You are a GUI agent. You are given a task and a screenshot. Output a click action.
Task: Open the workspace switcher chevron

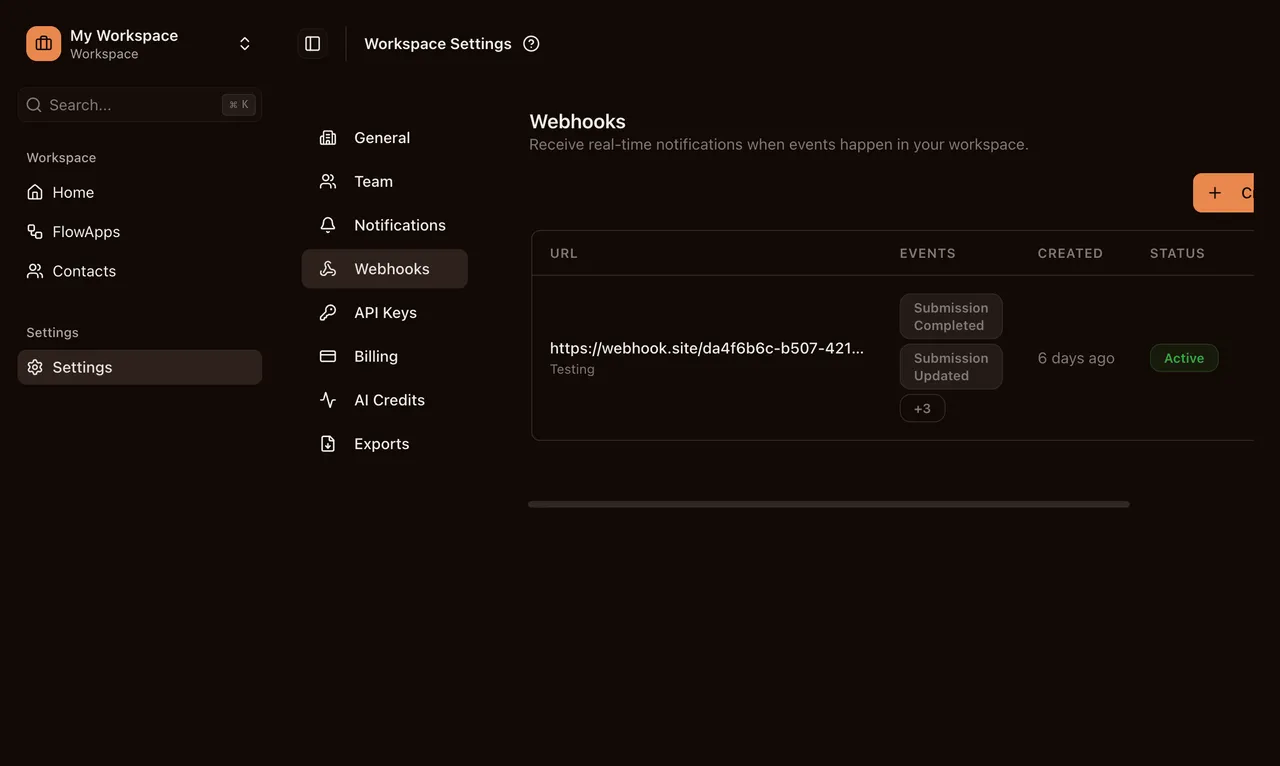pyautogui.click(x=244, y=43)
